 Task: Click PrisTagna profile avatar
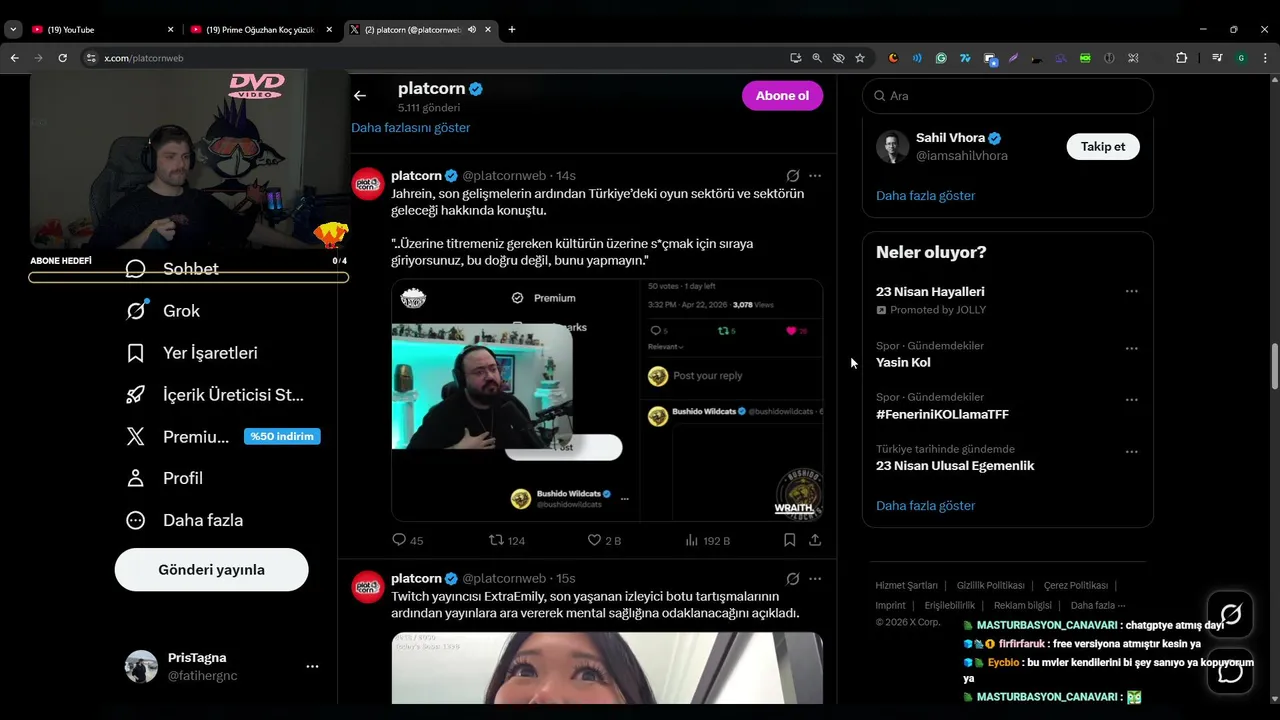click(x=141, y=666)
